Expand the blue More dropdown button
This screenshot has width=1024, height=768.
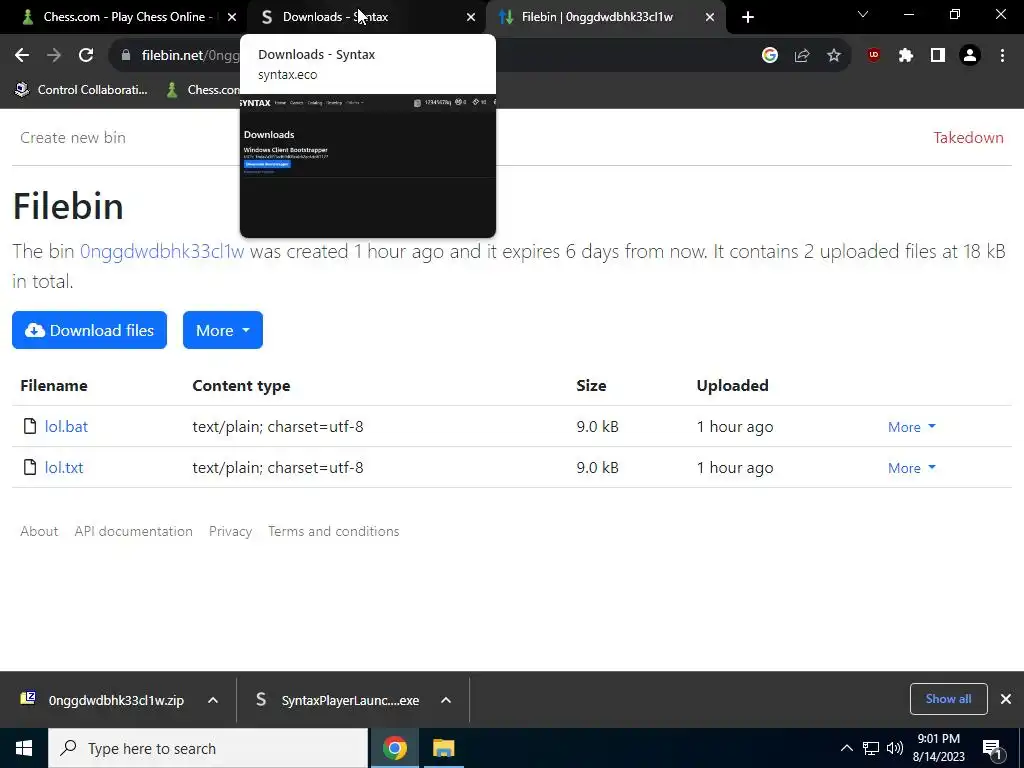[223, 330]
